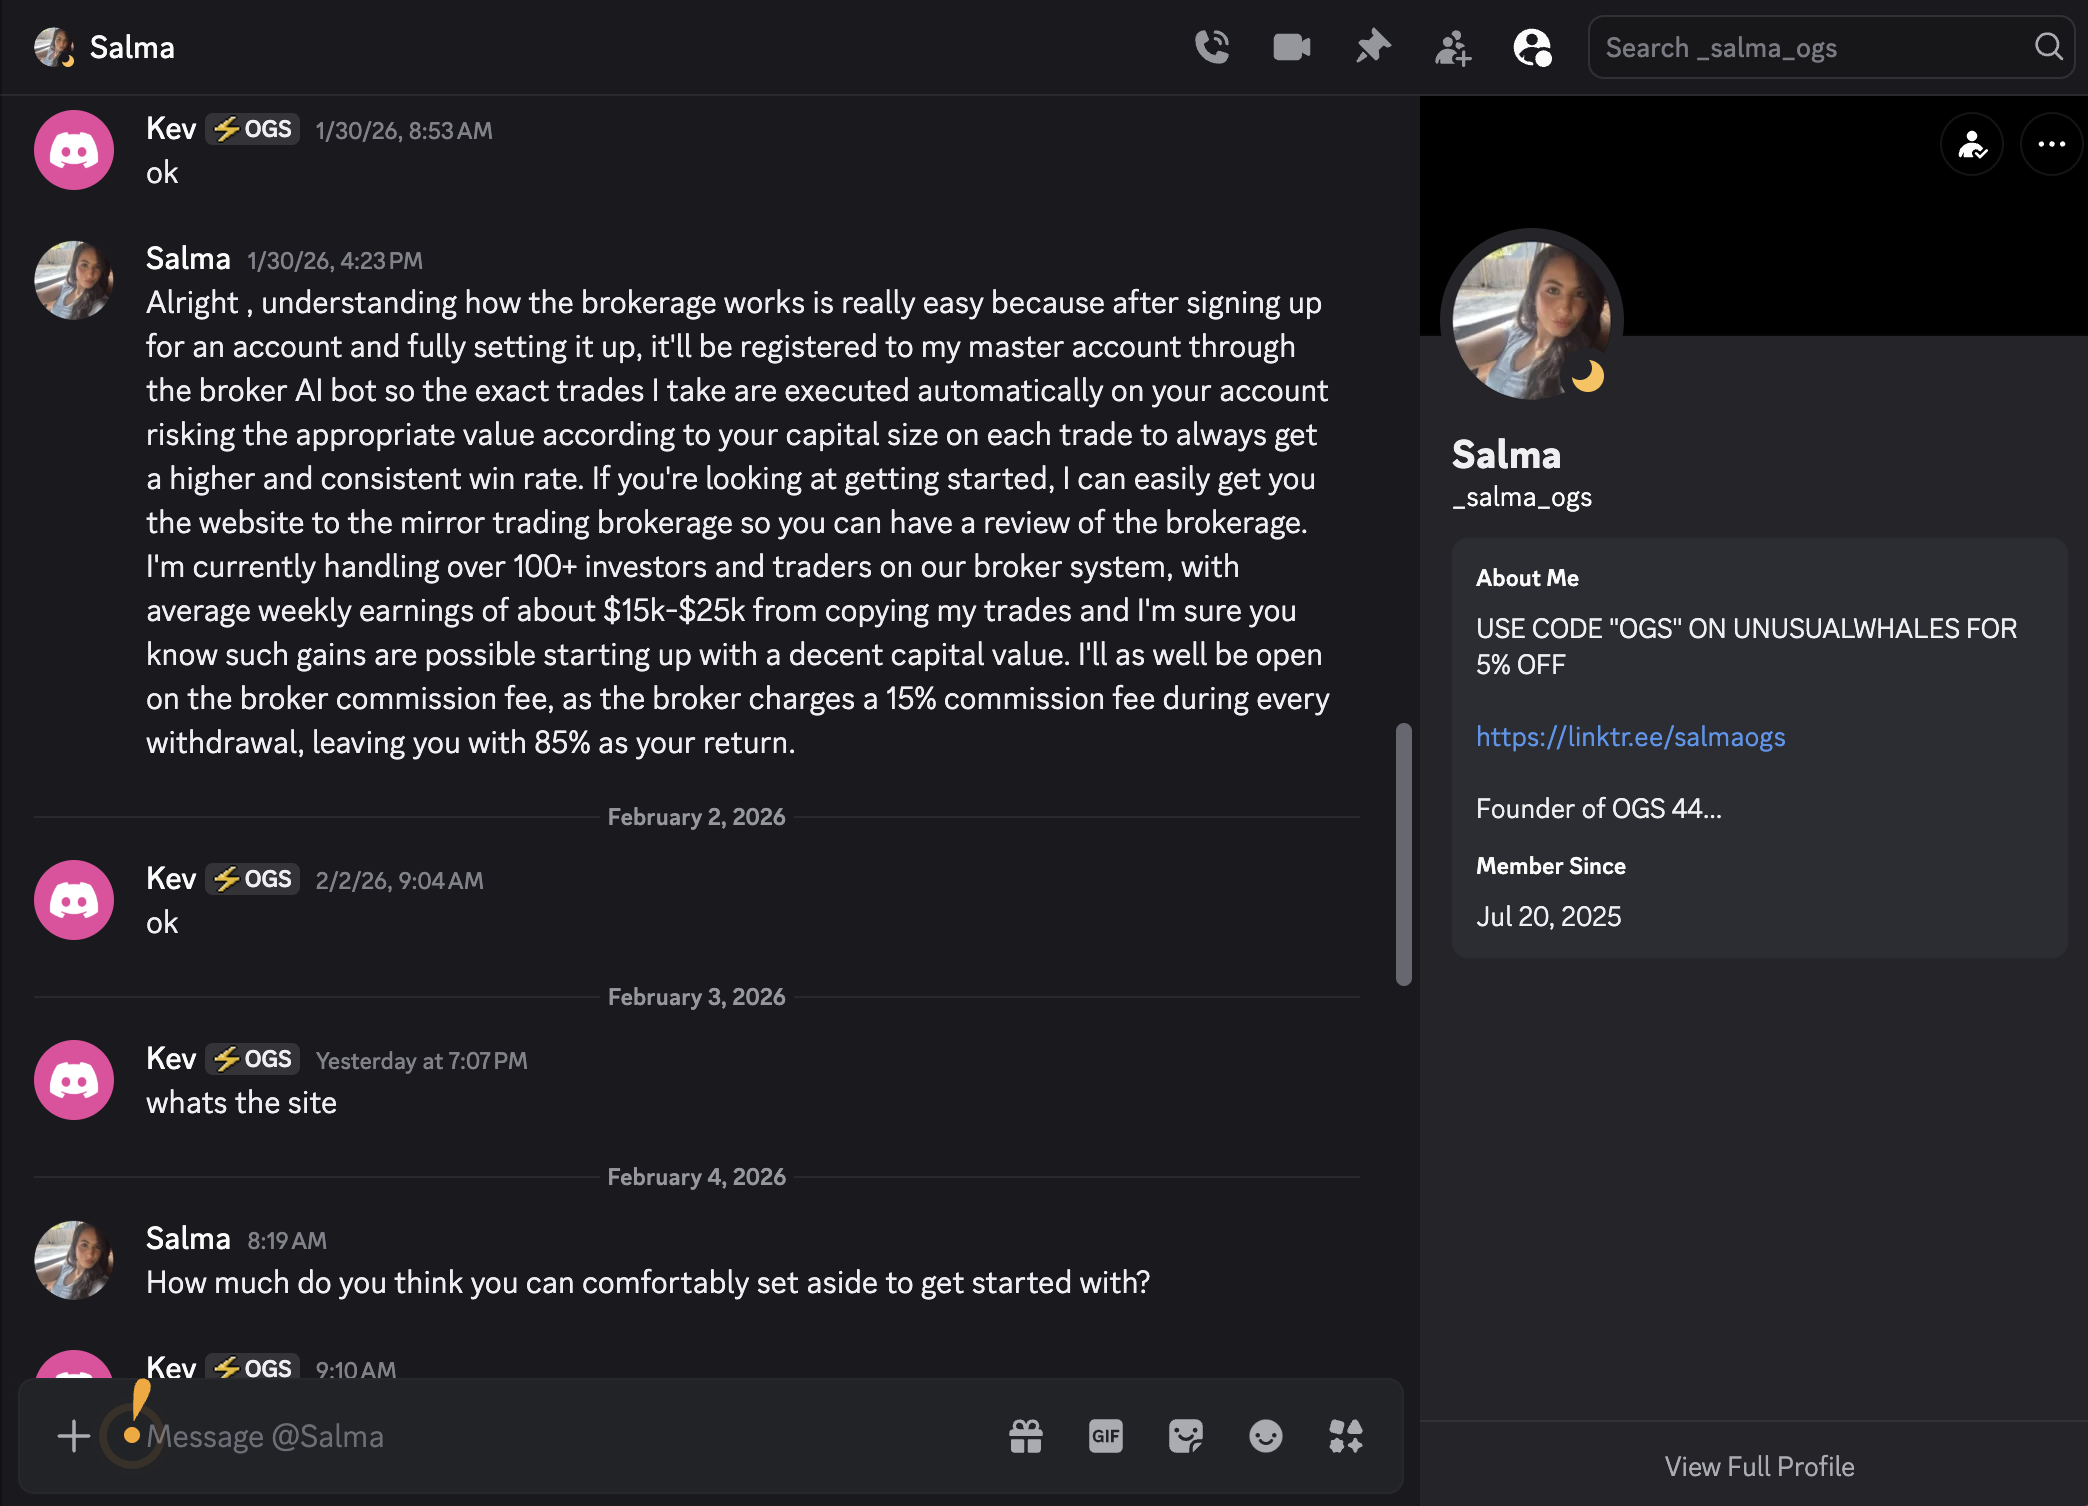Viewport: 2088px width, 1506px height.
Task: Open the GIF picker
Action: pyautogui.click(x=1104, y=1436)
